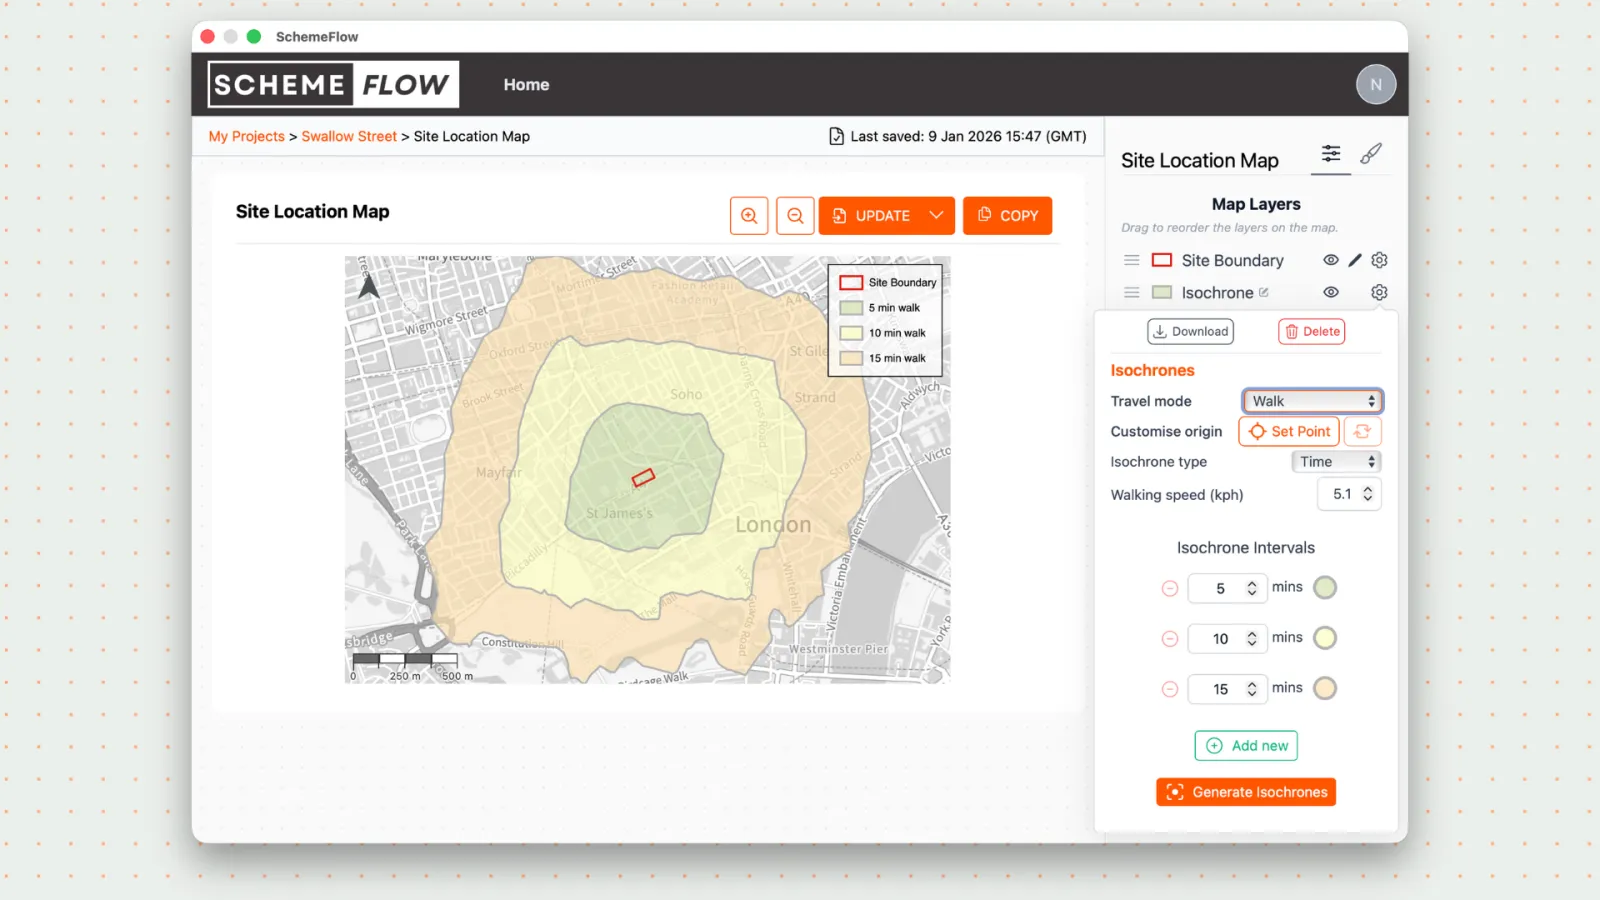Click the zoom out map button
The image size is (1600, 900).
coord(795,216)
